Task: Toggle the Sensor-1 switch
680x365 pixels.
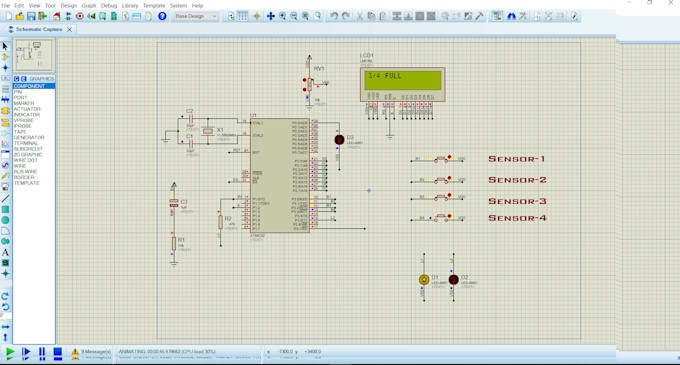Action: click(441, 159)
